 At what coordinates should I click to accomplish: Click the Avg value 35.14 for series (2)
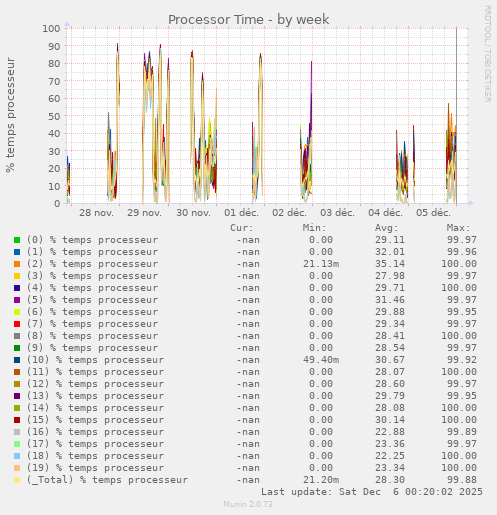(390, 264)
